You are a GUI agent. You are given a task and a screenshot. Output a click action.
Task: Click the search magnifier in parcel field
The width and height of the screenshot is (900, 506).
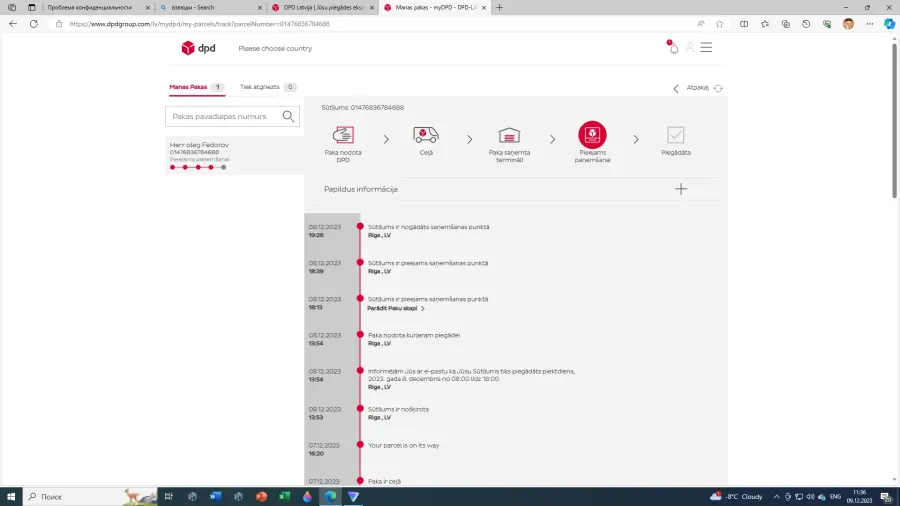288,116
